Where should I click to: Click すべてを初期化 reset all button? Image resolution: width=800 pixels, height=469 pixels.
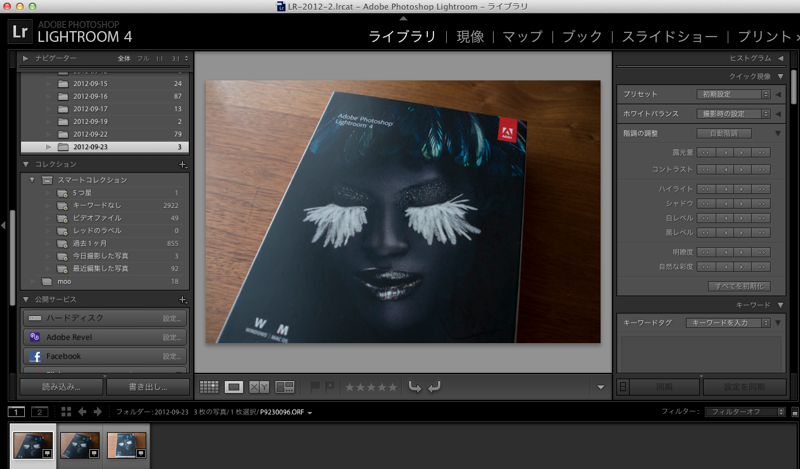click(x=739, y=286)
